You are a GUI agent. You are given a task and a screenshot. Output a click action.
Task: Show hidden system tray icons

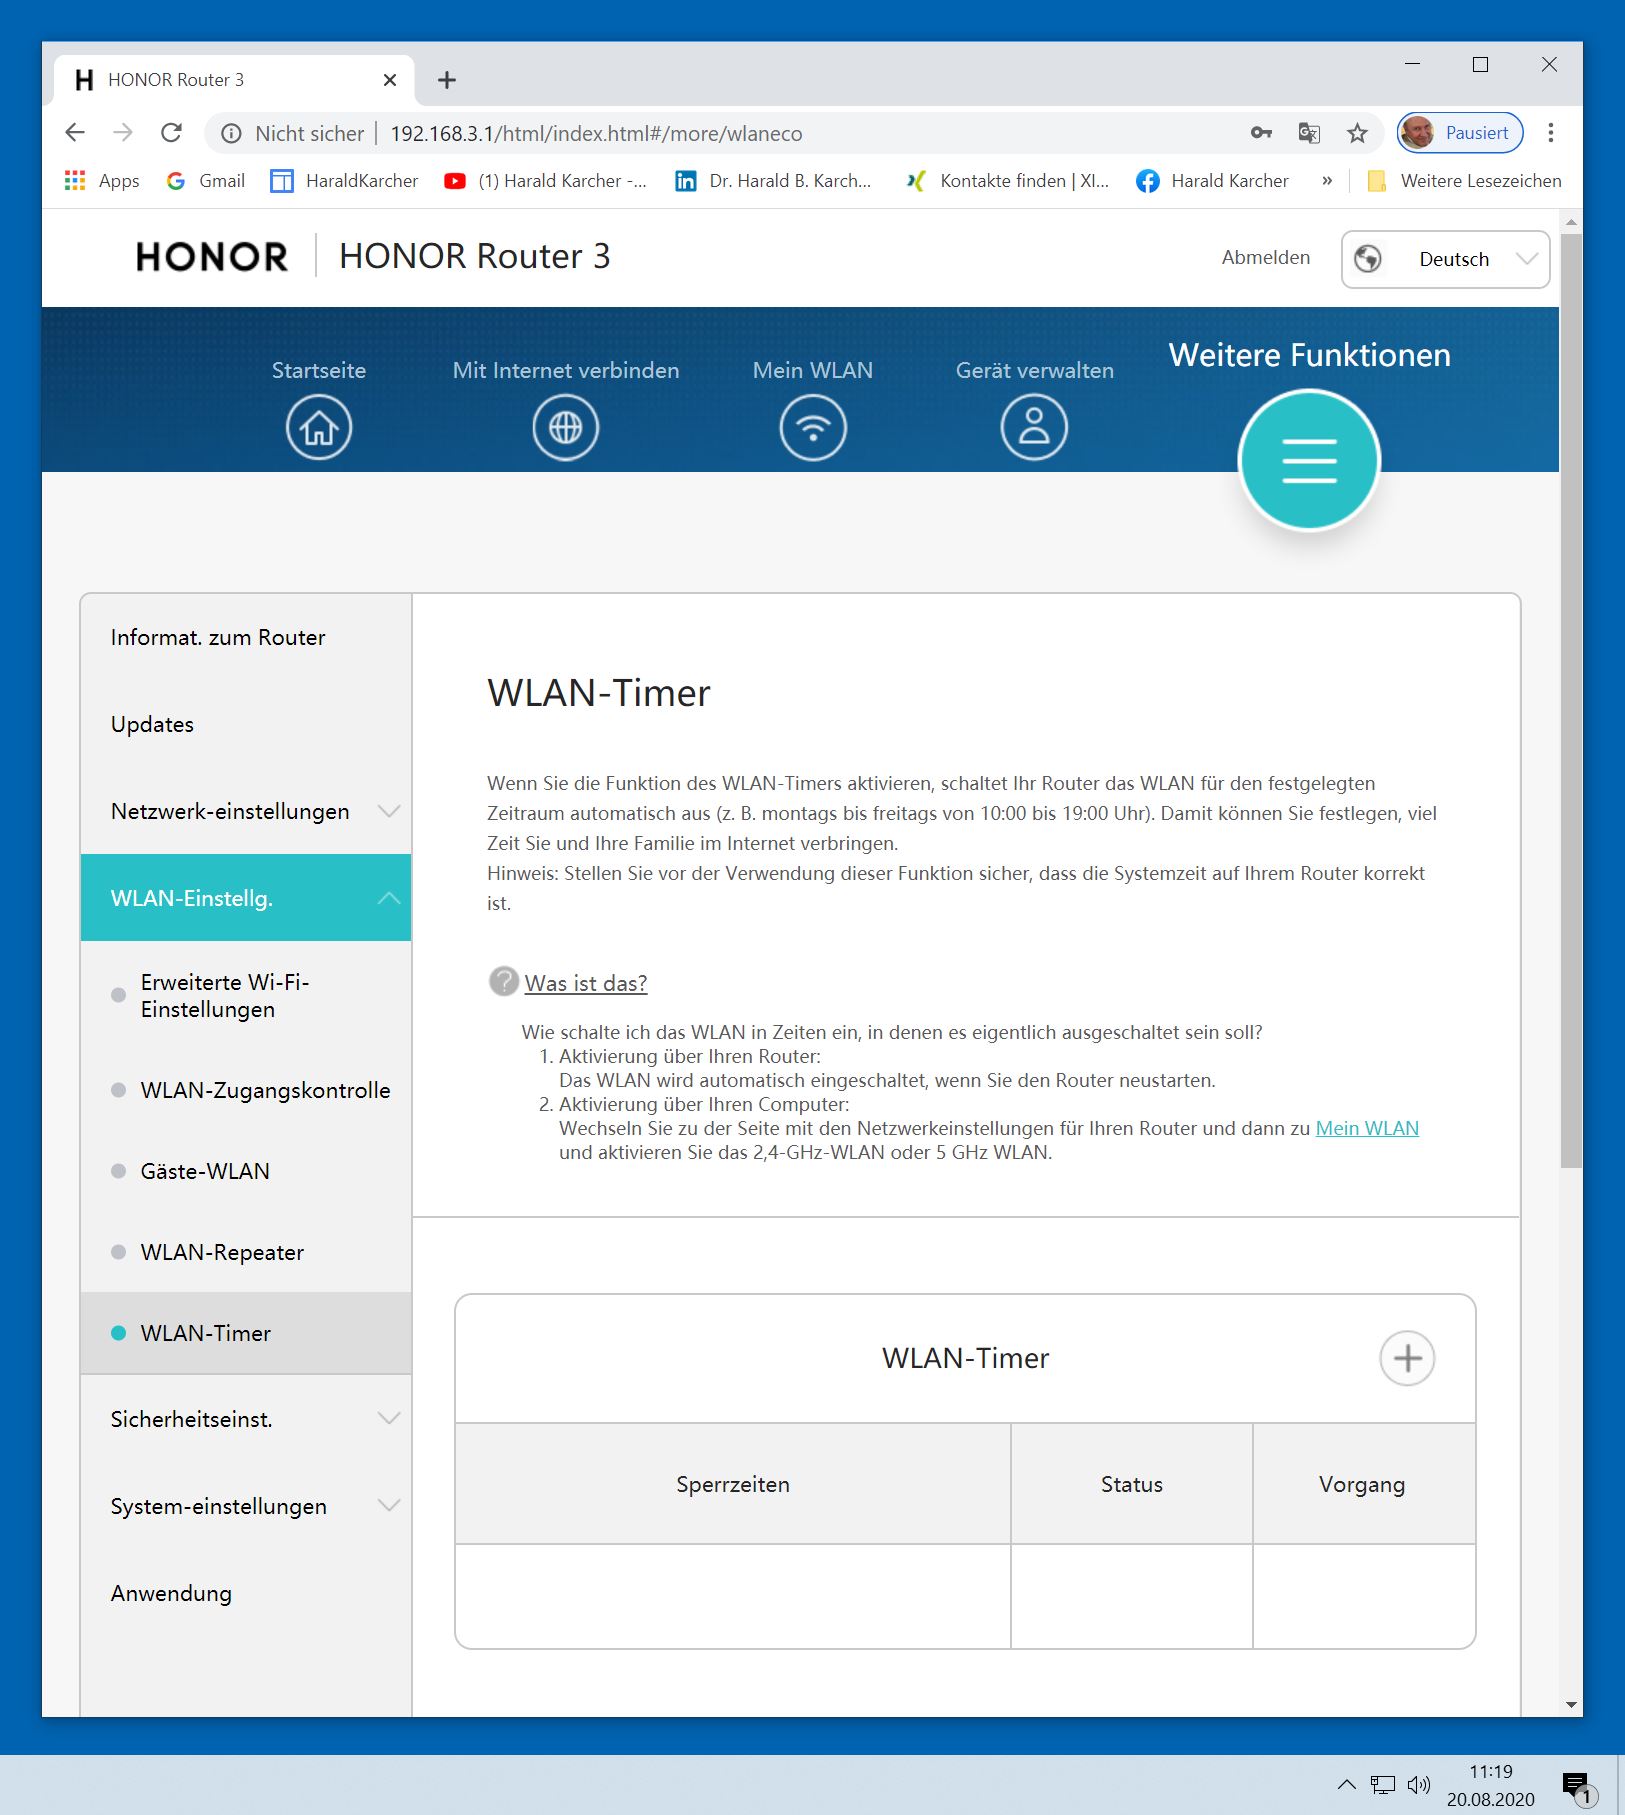(x=1347, y=1785)
